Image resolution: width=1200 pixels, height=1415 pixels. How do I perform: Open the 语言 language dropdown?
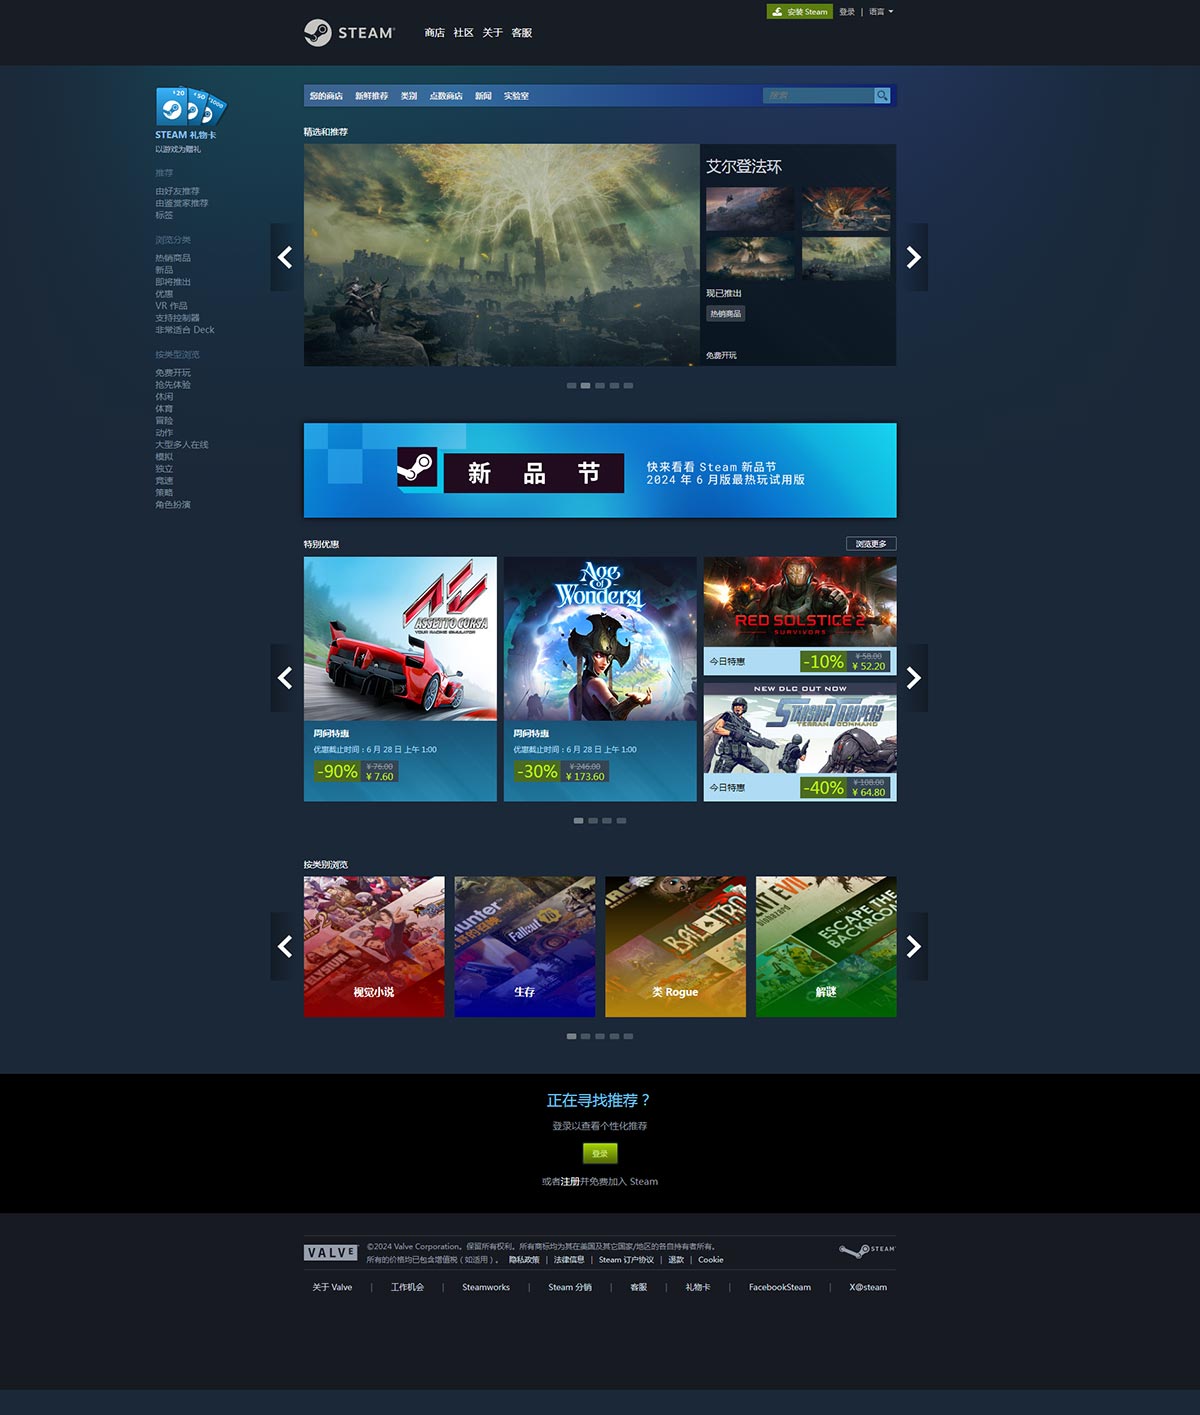coord(881,12)
